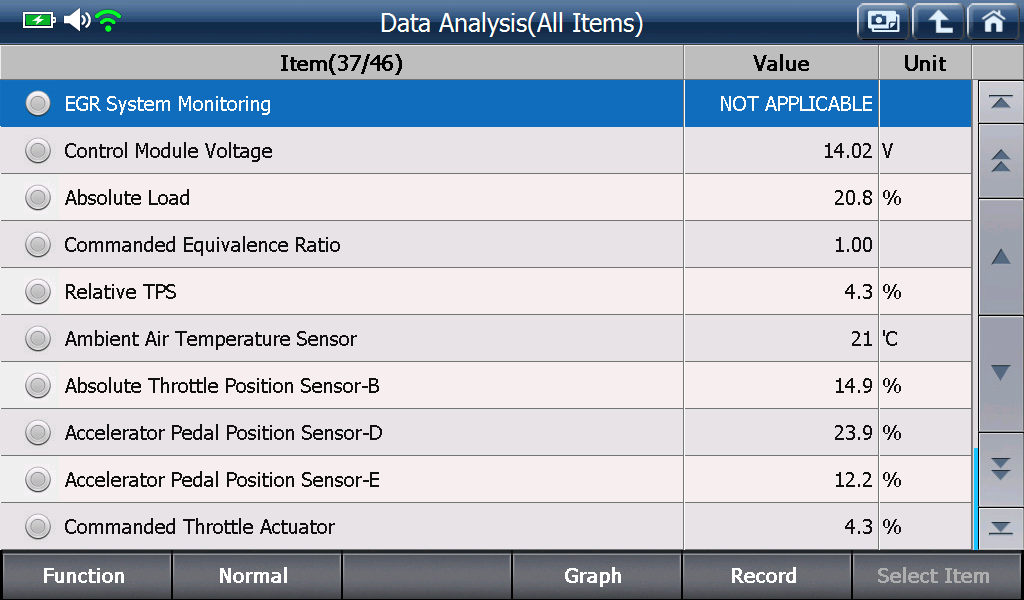Move down one row with single down arrow
This screenshot has height=600, width=1024.
[1000, 373]
